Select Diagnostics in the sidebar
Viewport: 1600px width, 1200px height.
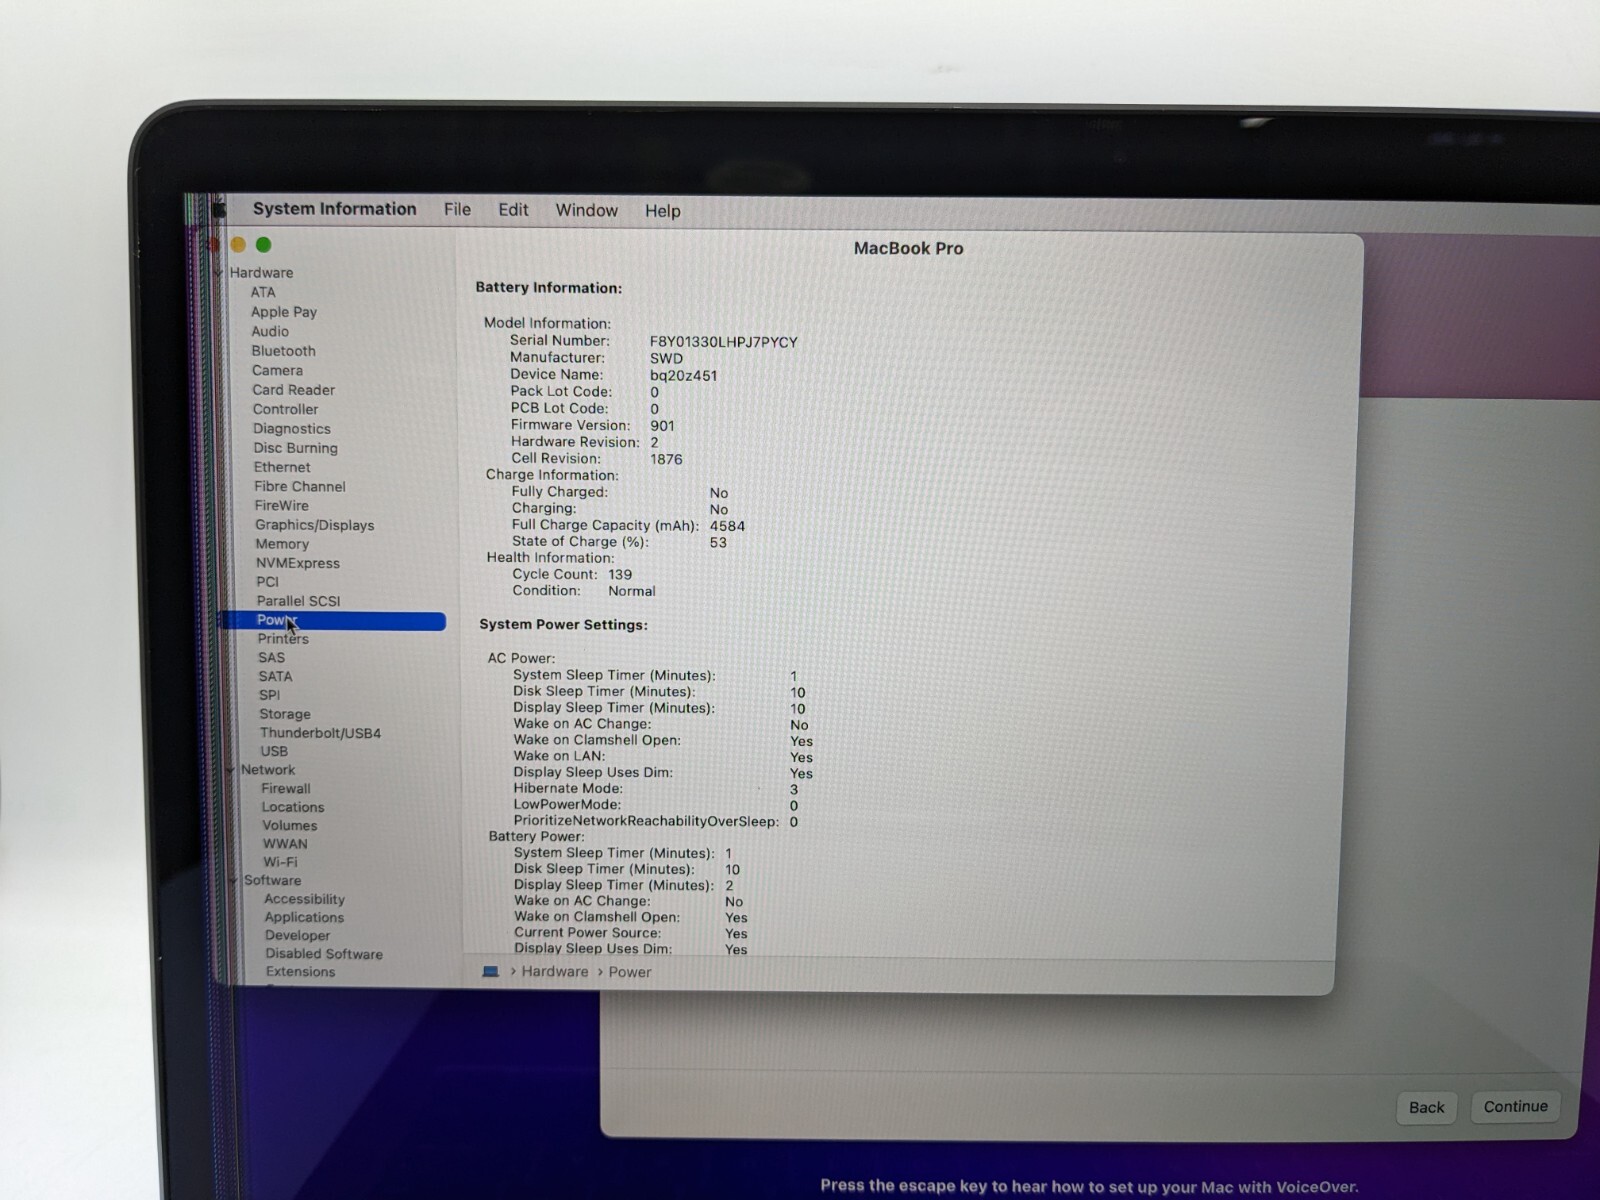pos(291,429)
